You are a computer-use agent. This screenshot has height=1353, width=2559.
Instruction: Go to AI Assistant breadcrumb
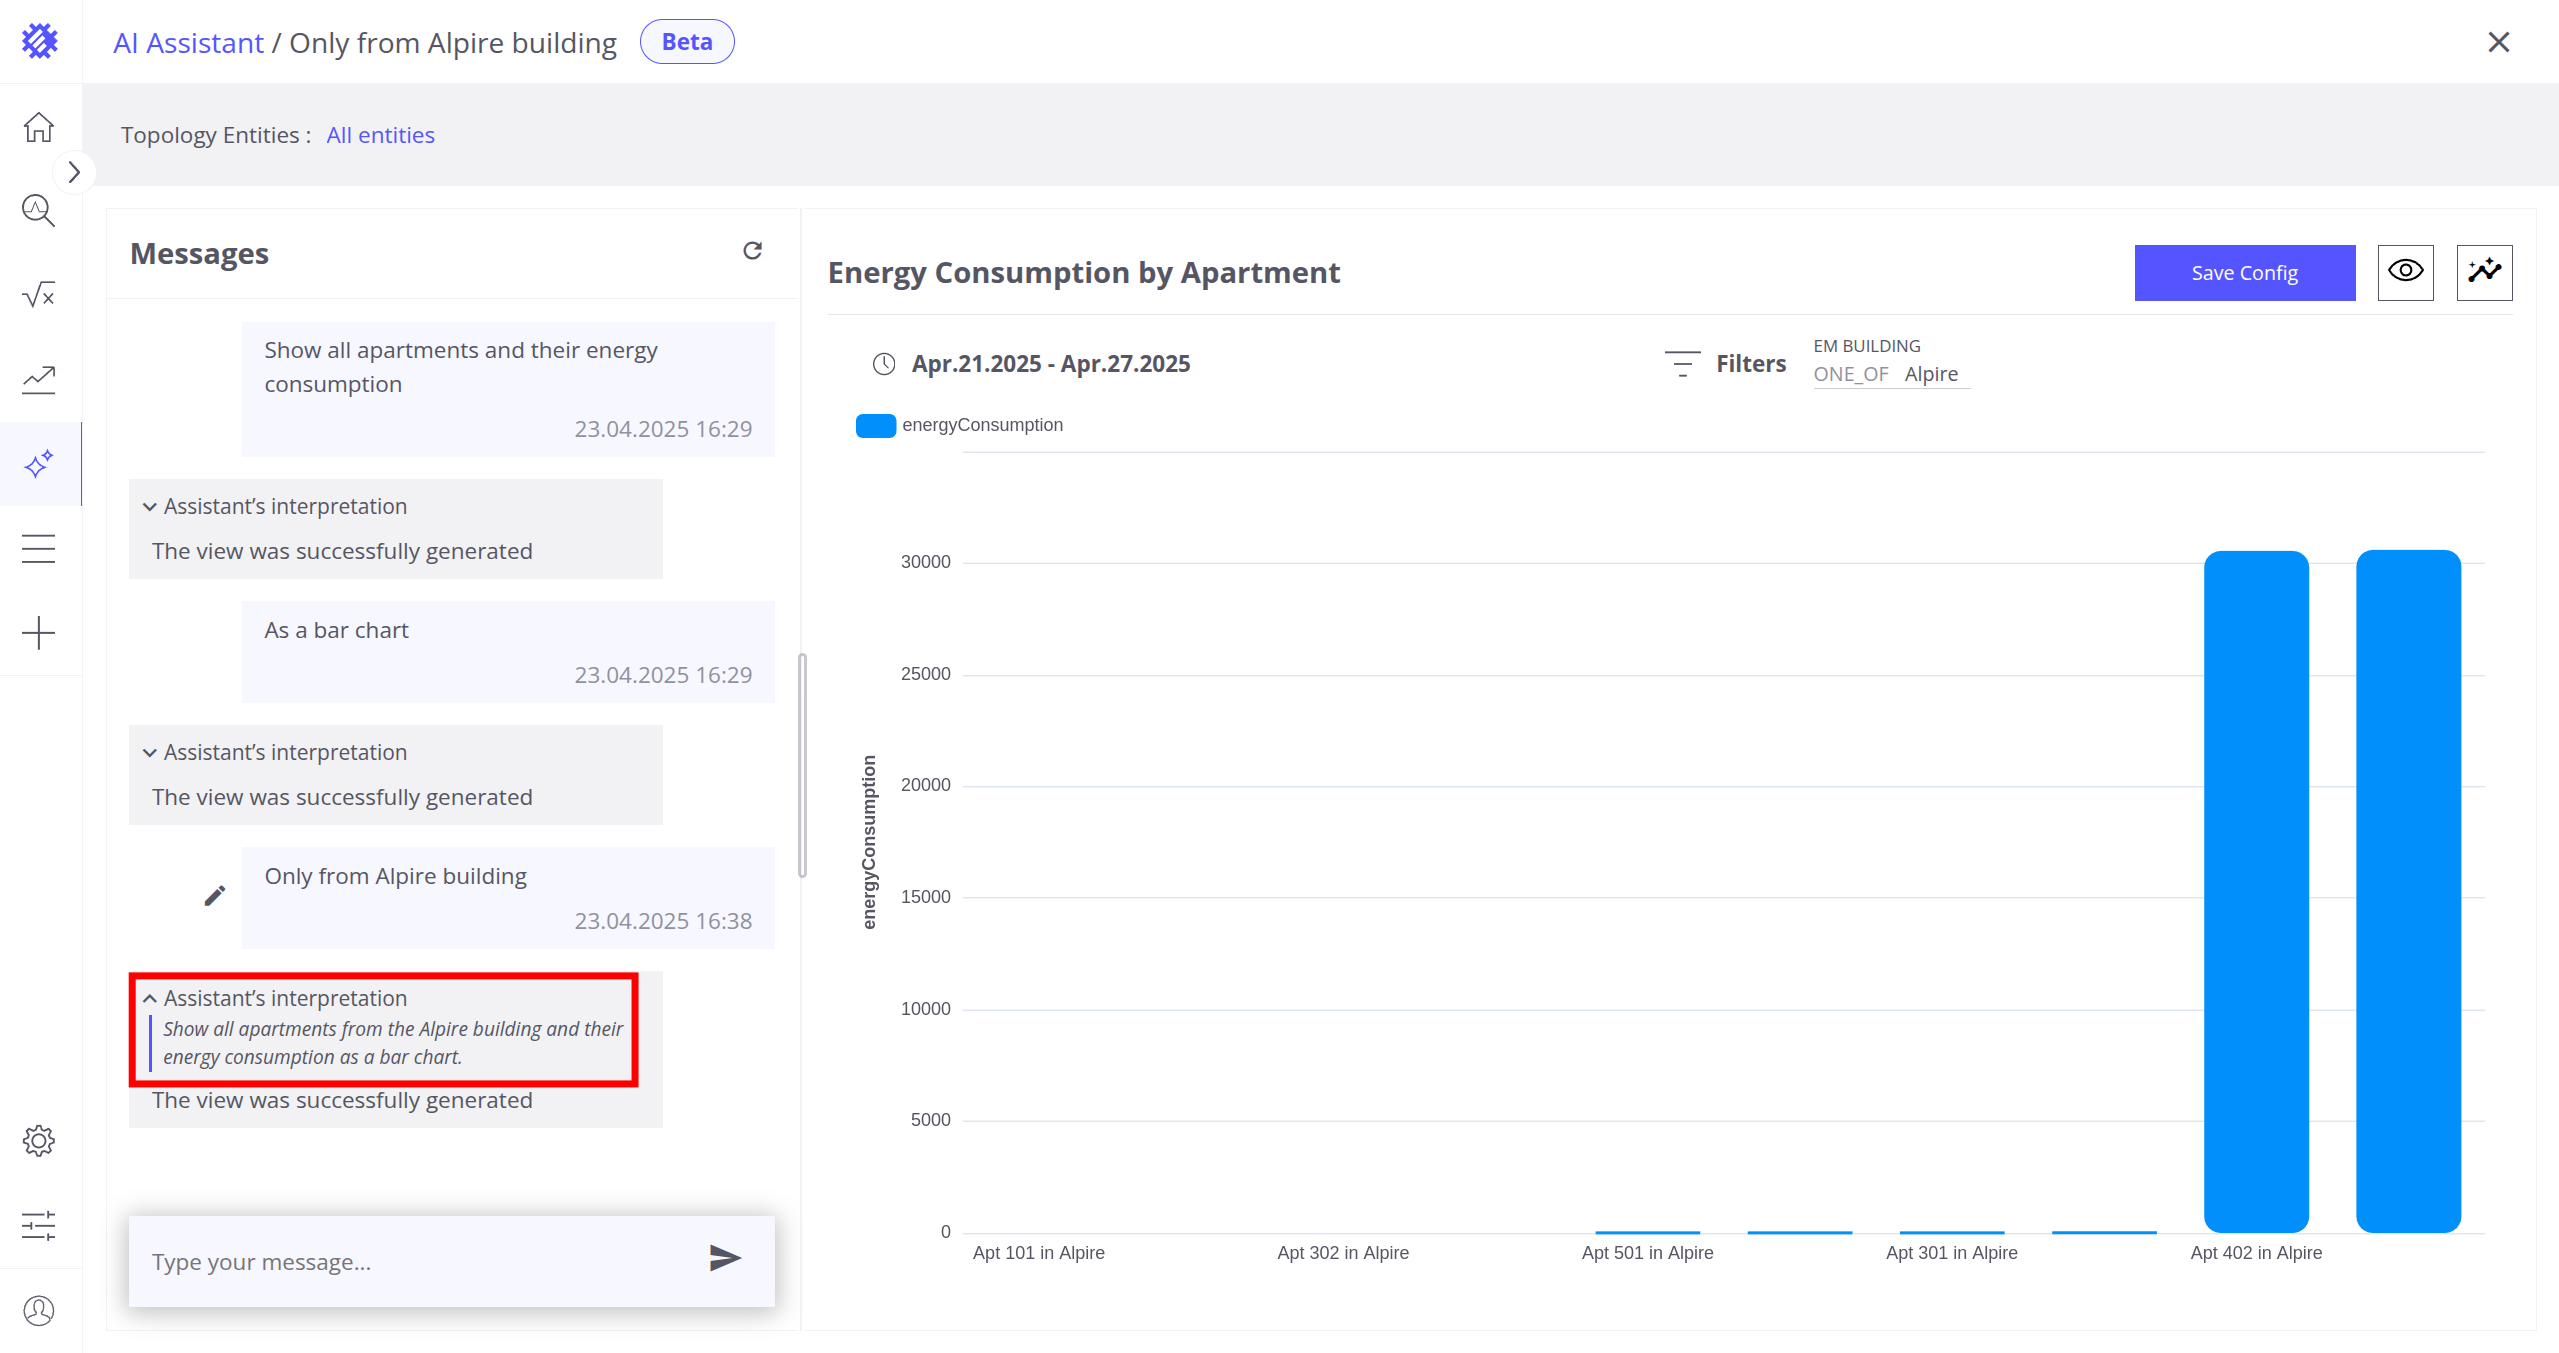(188, 43)
